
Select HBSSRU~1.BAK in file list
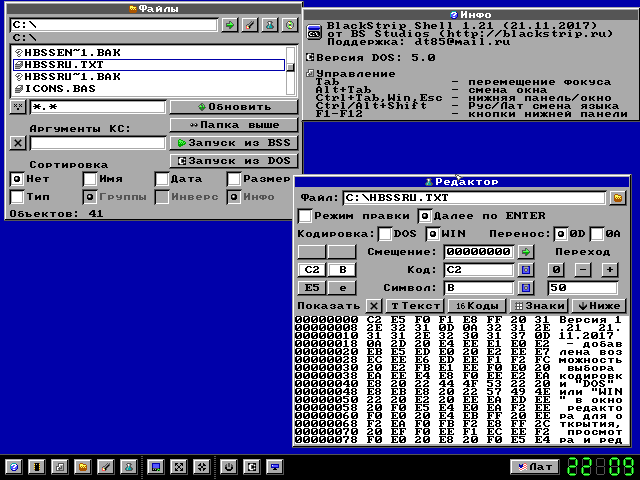coord(149,77)
